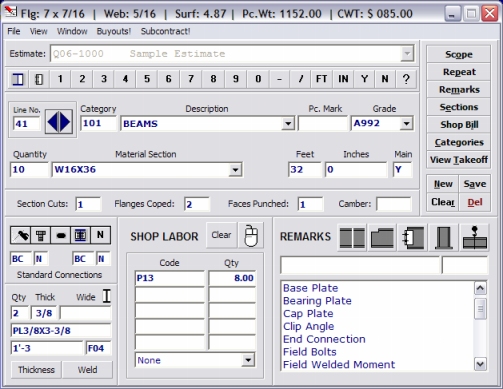Click keypad button 9
This screenshot has width=503, height=389.
coord(236,79)
